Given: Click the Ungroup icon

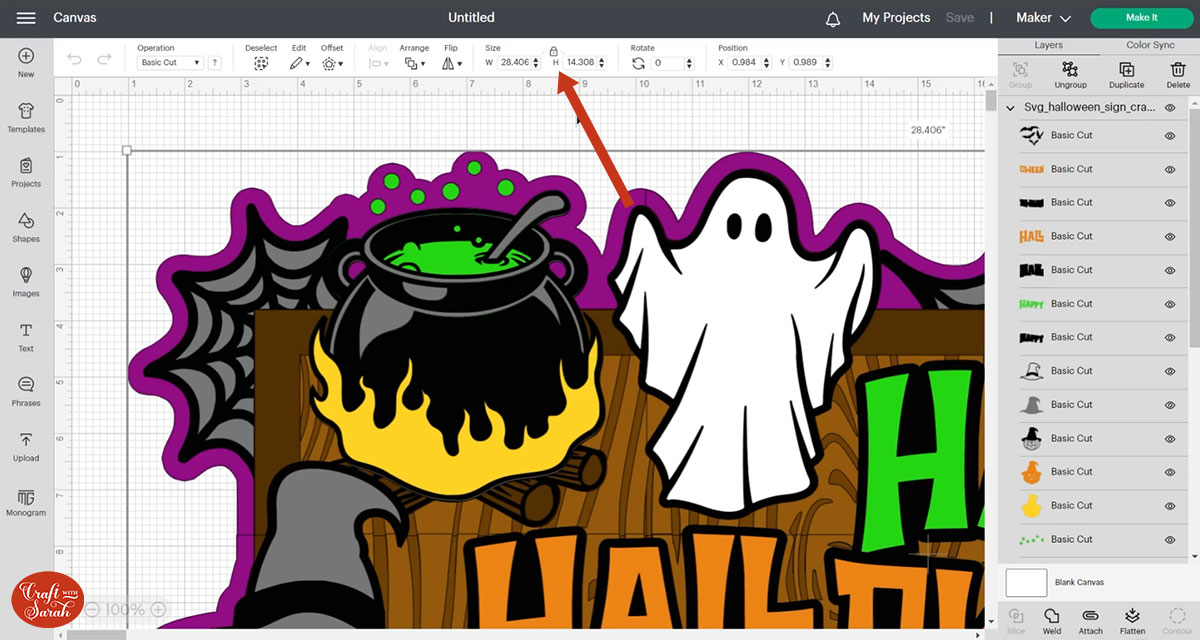Looking at the screenshot, I should (1071, 74).
